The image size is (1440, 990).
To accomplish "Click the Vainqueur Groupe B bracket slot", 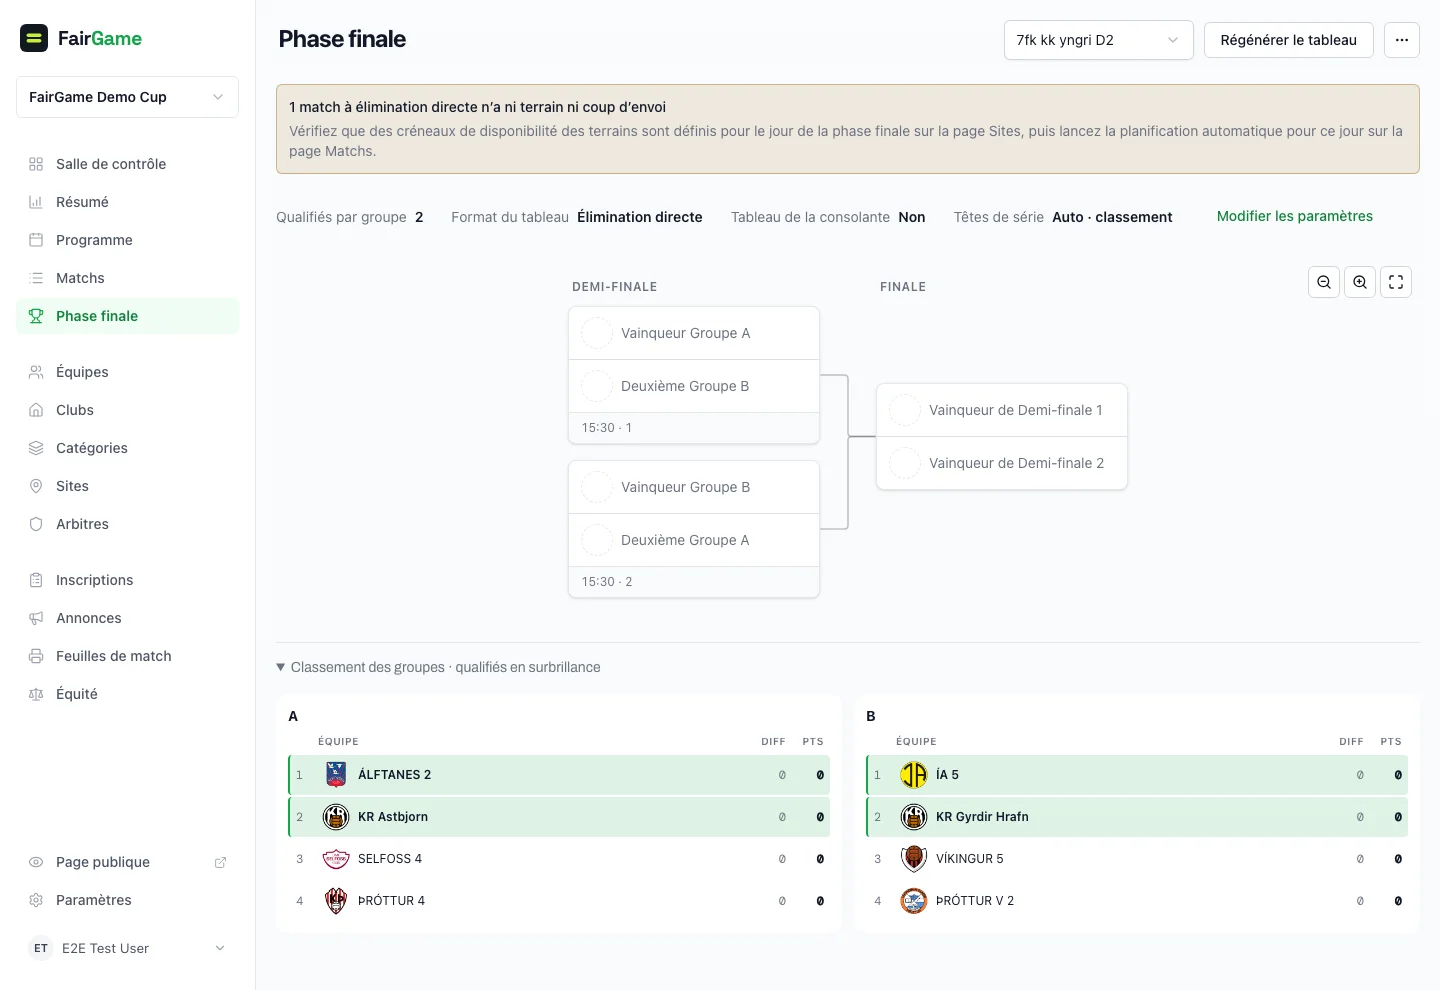I will [x=694, y=487].
